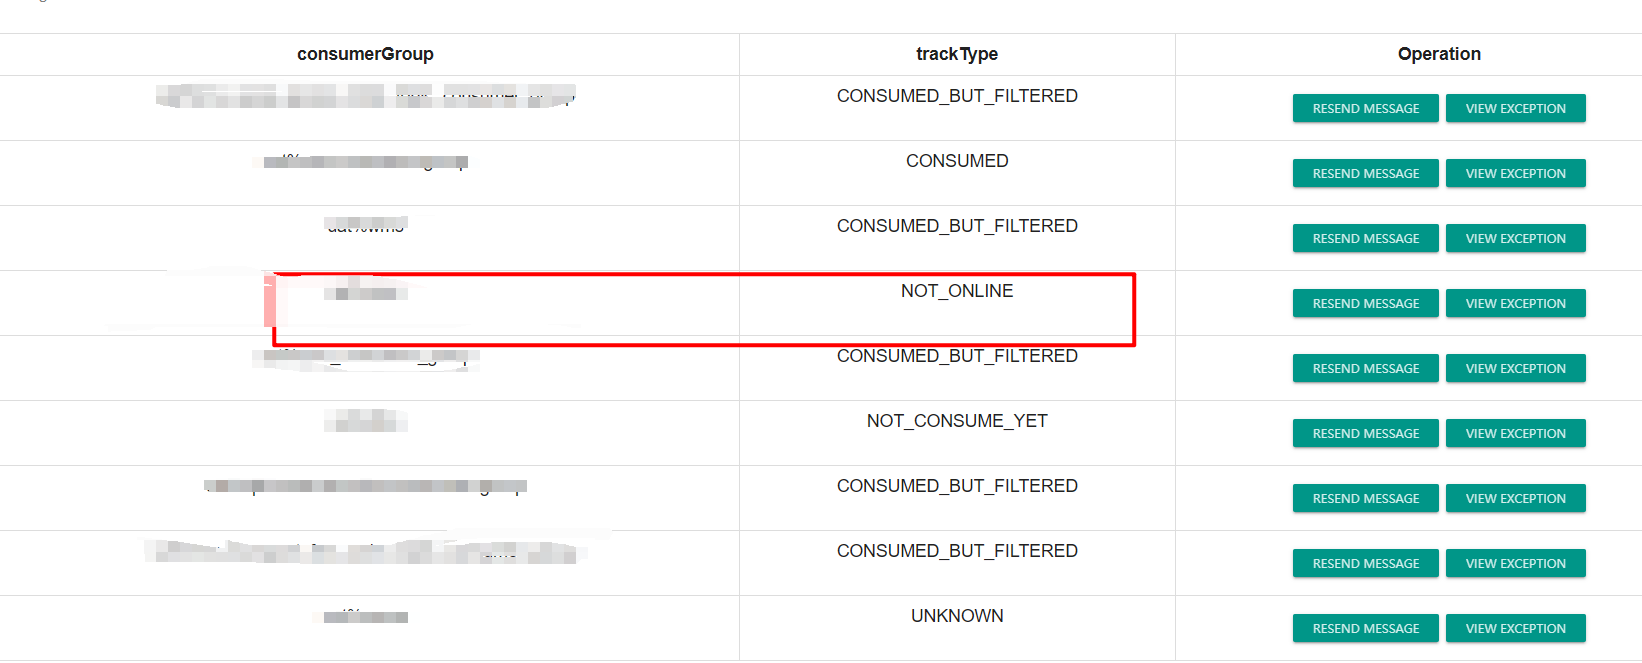Click RESEND MESSAGE in the first table row

click(x=1365, y=108)
